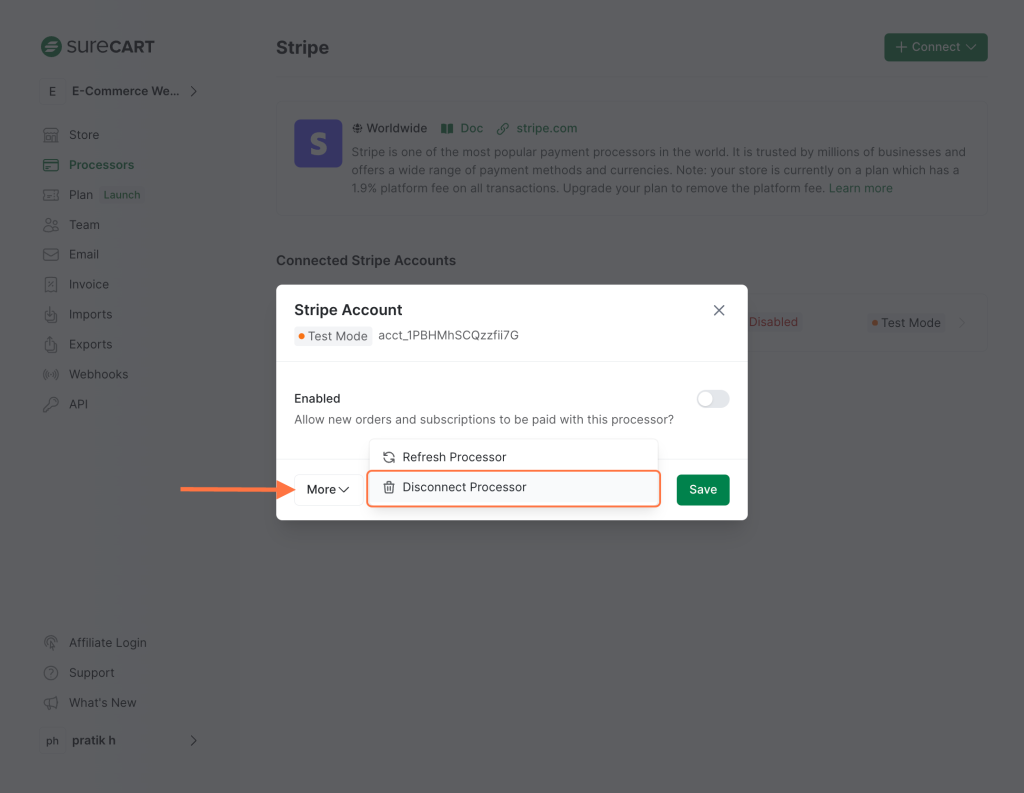Expand the E-Commerce We... workspace switcher

pyautogui.click(x=120, y=90)
